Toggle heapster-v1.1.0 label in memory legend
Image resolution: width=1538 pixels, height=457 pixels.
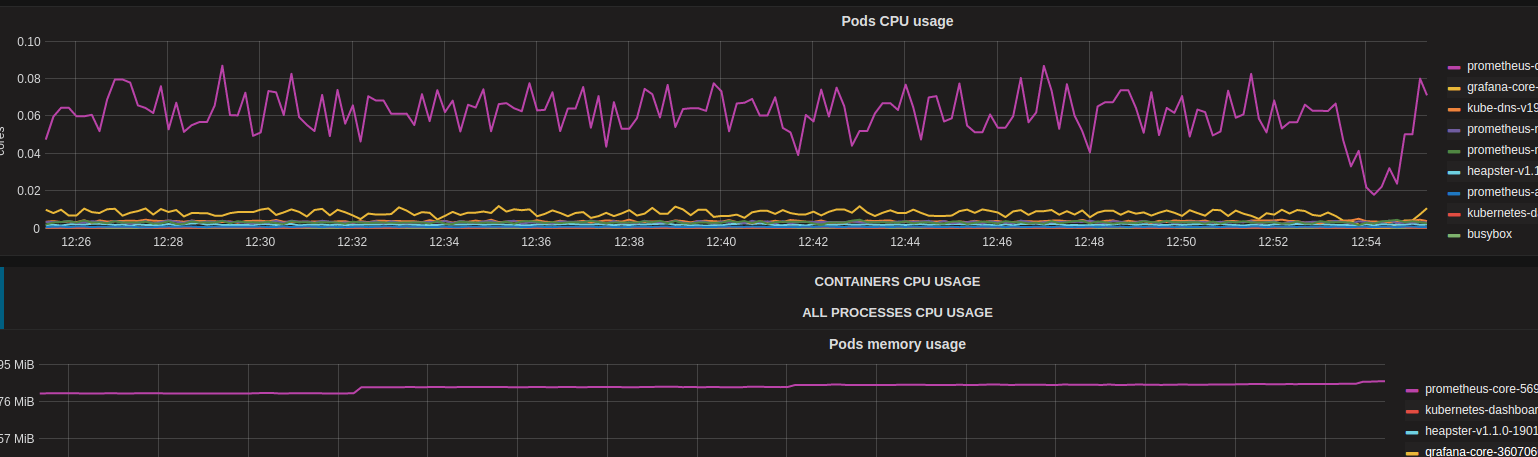point(1480,431)
